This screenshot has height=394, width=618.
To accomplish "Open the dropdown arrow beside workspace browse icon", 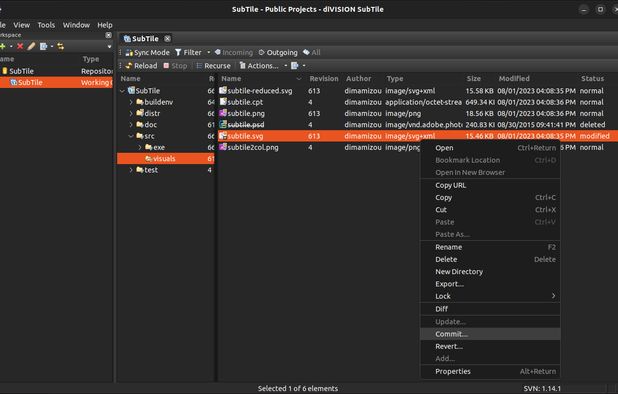I will (x=52, y=46).
